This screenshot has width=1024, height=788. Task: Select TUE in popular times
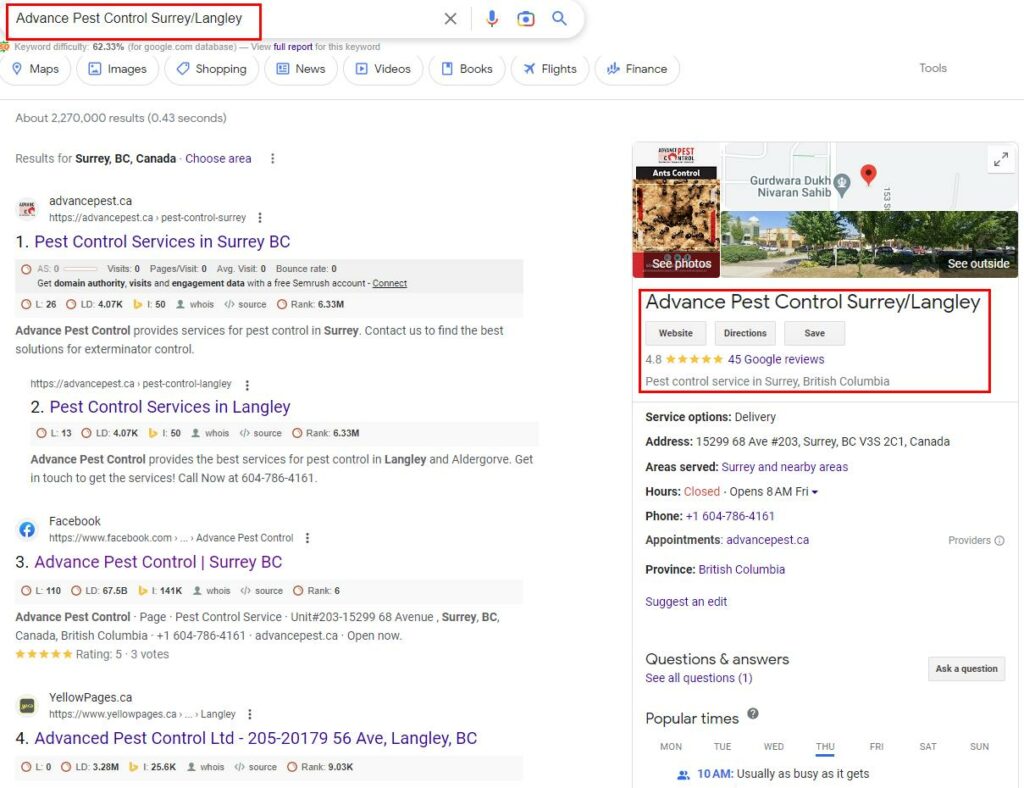point(722,747)
